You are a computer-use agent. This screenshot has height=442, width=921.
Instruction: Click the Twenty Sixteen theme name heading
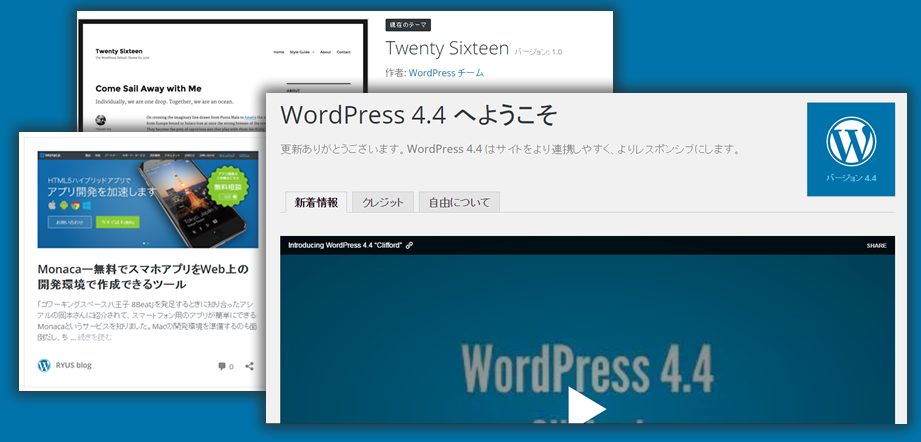coord(447,48)
